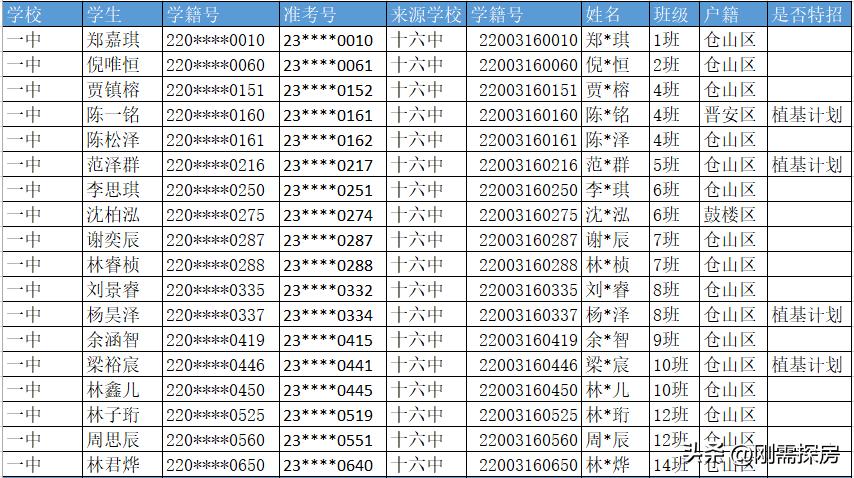This screenshot has height=478, width=854.
Task: Click student name 林子珩
Action: 113,415
